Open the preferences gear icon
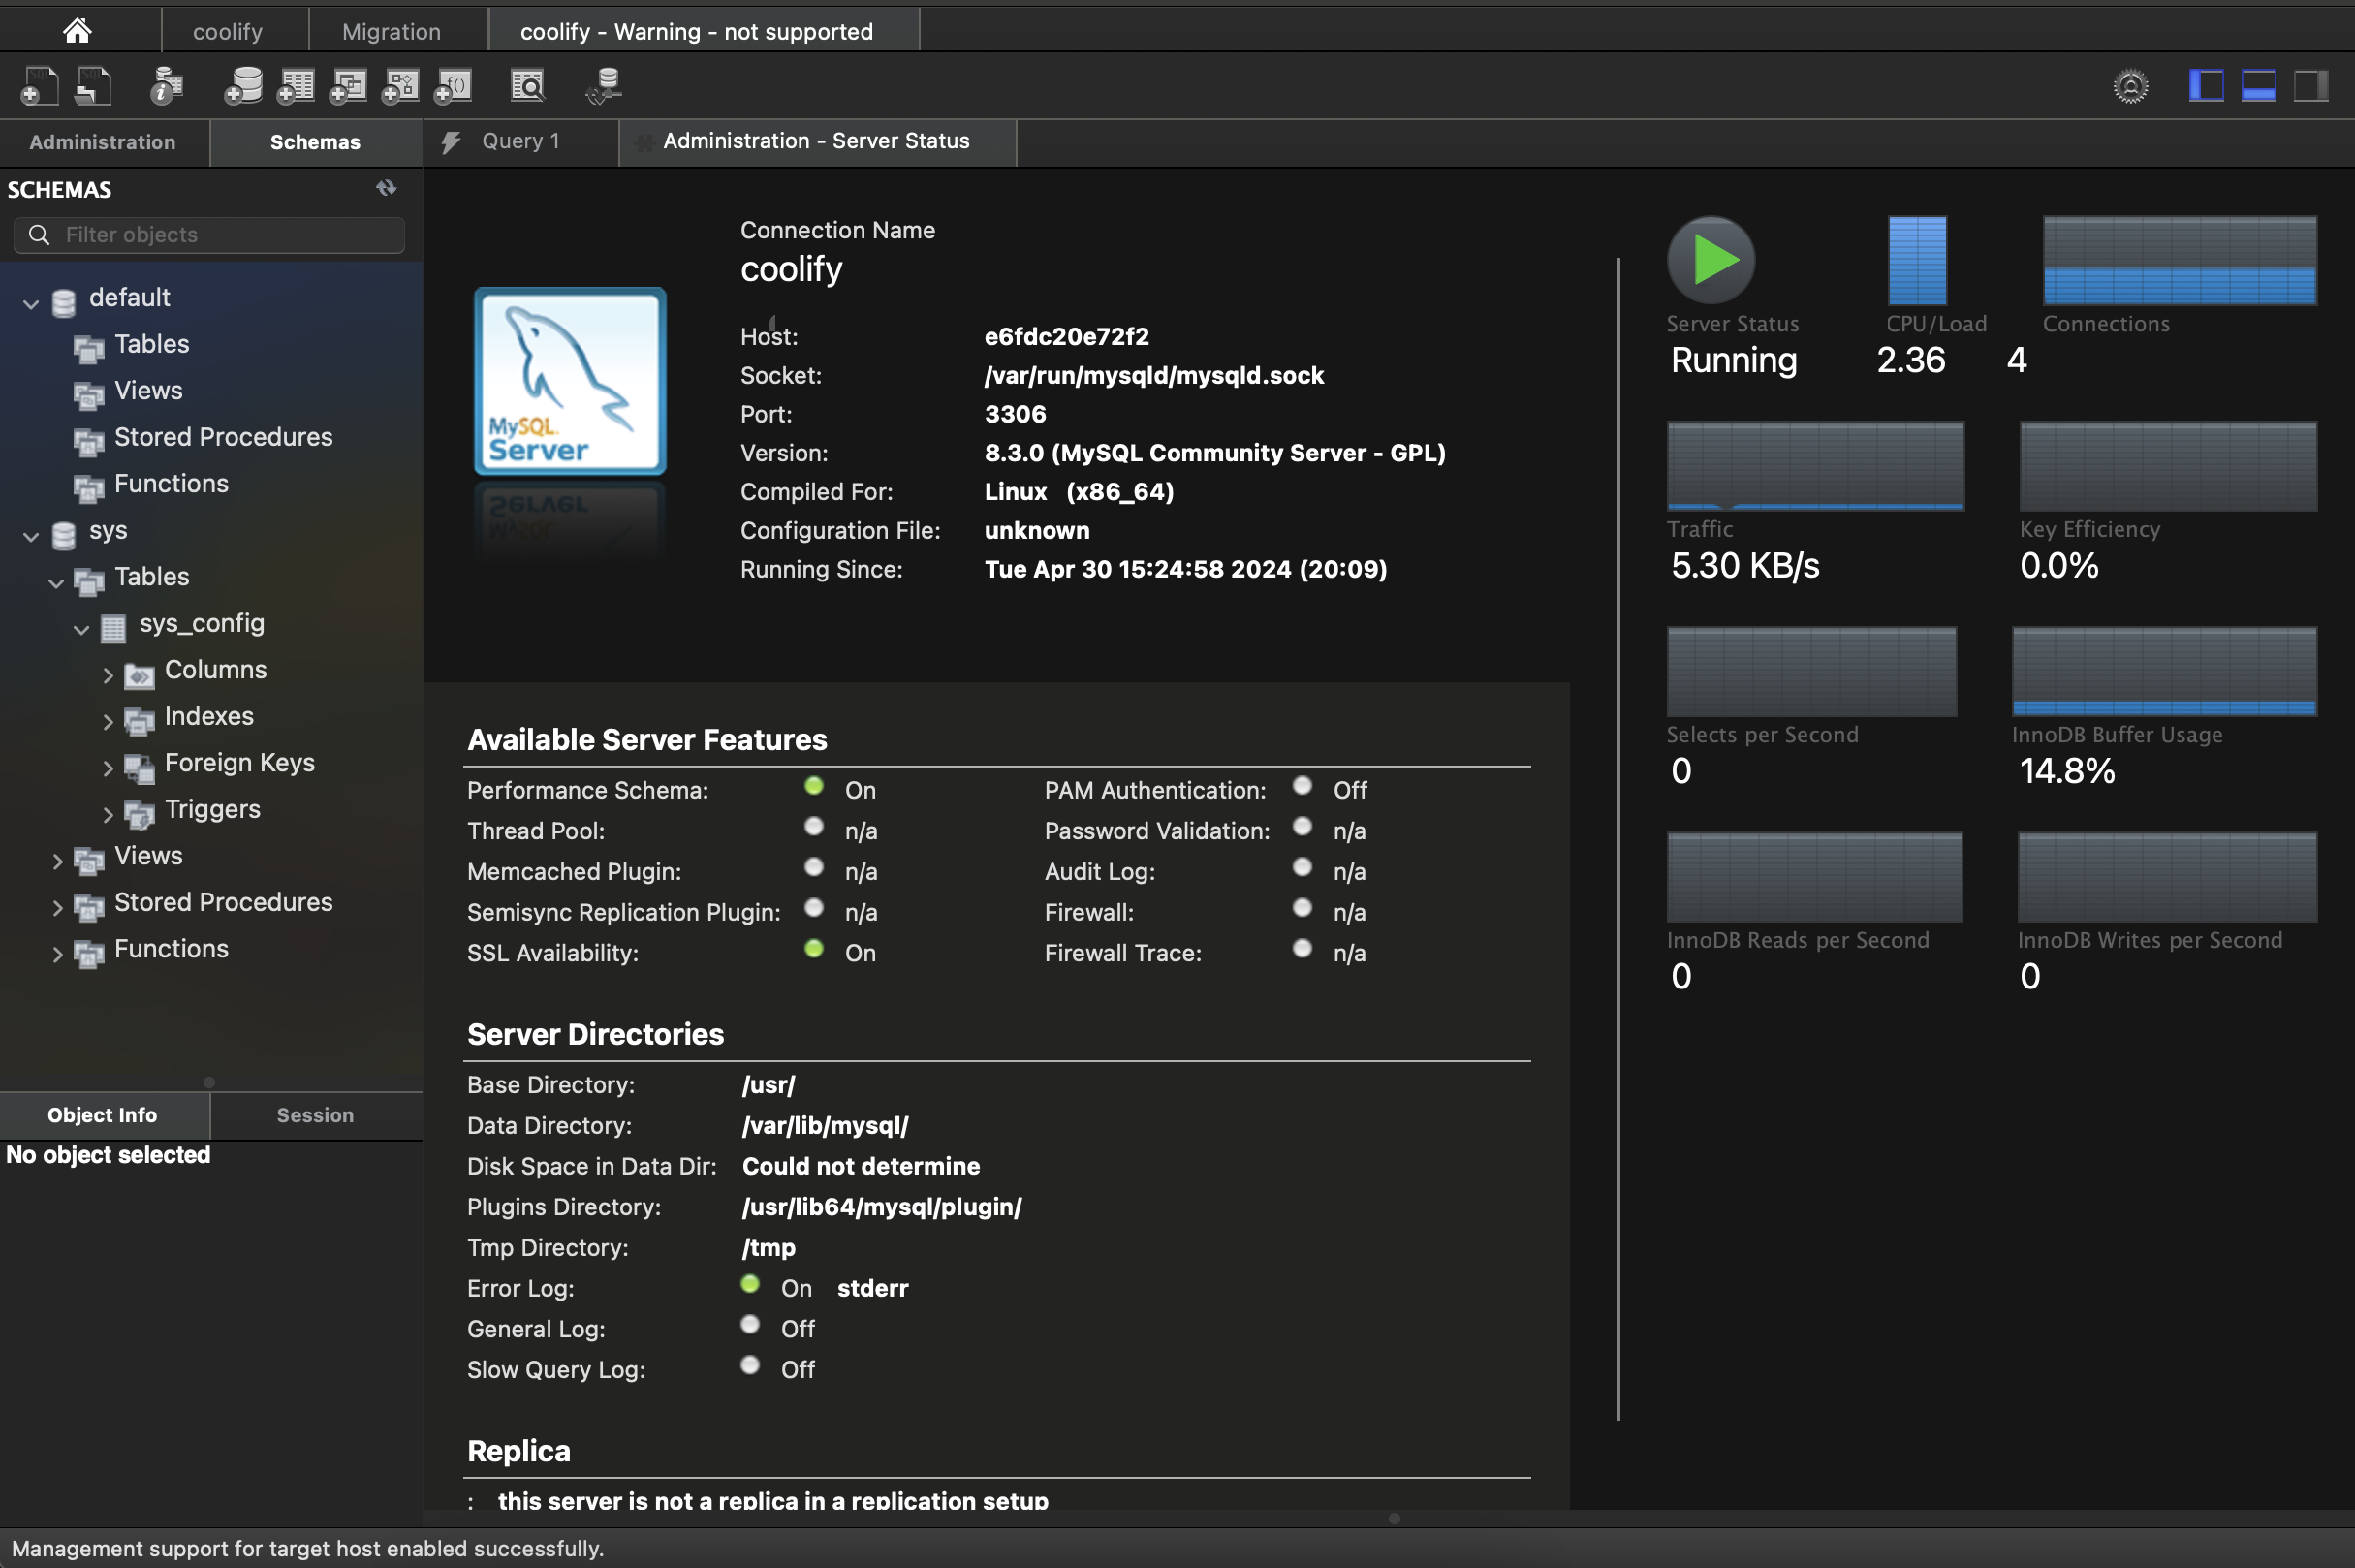Screen dimensions: 2355x1568 [2130, 86]
